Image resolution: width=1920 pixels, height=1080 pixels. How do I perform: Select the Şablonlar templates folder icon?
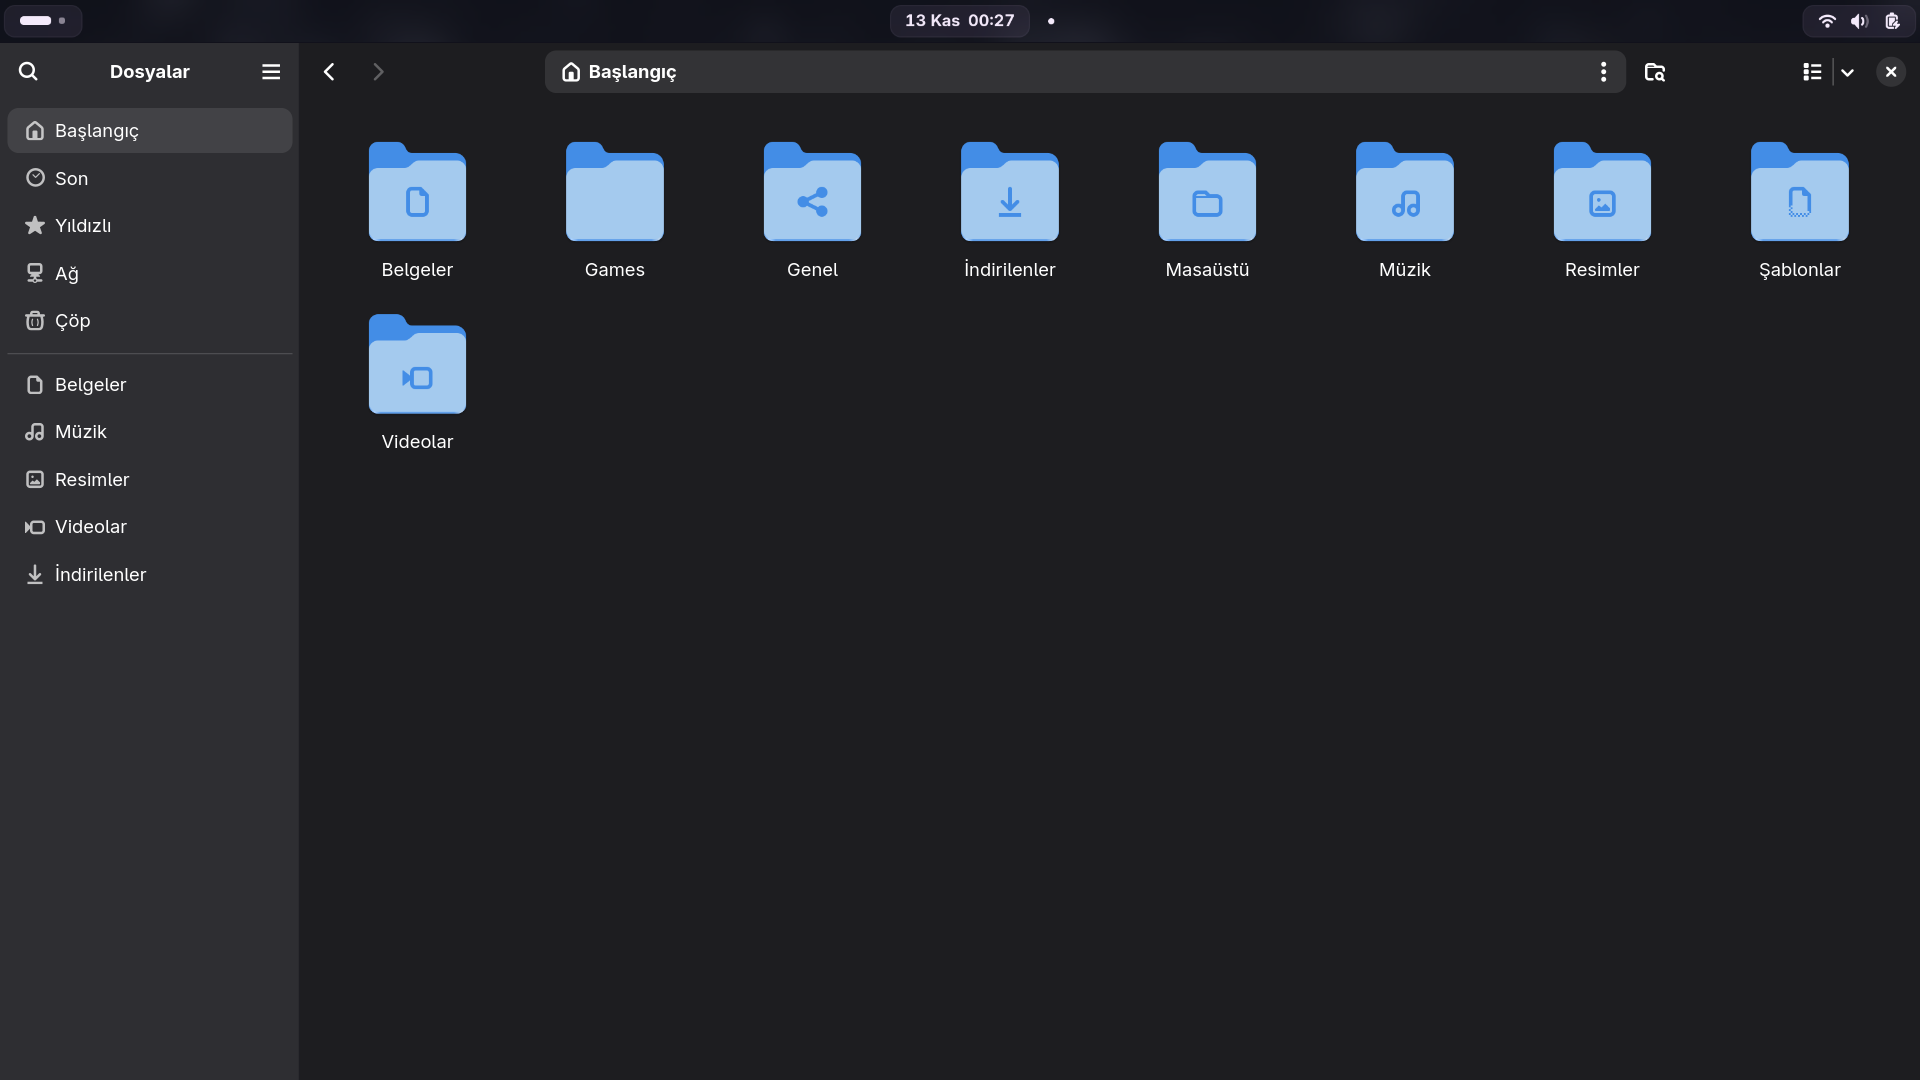coord(1799,192)
